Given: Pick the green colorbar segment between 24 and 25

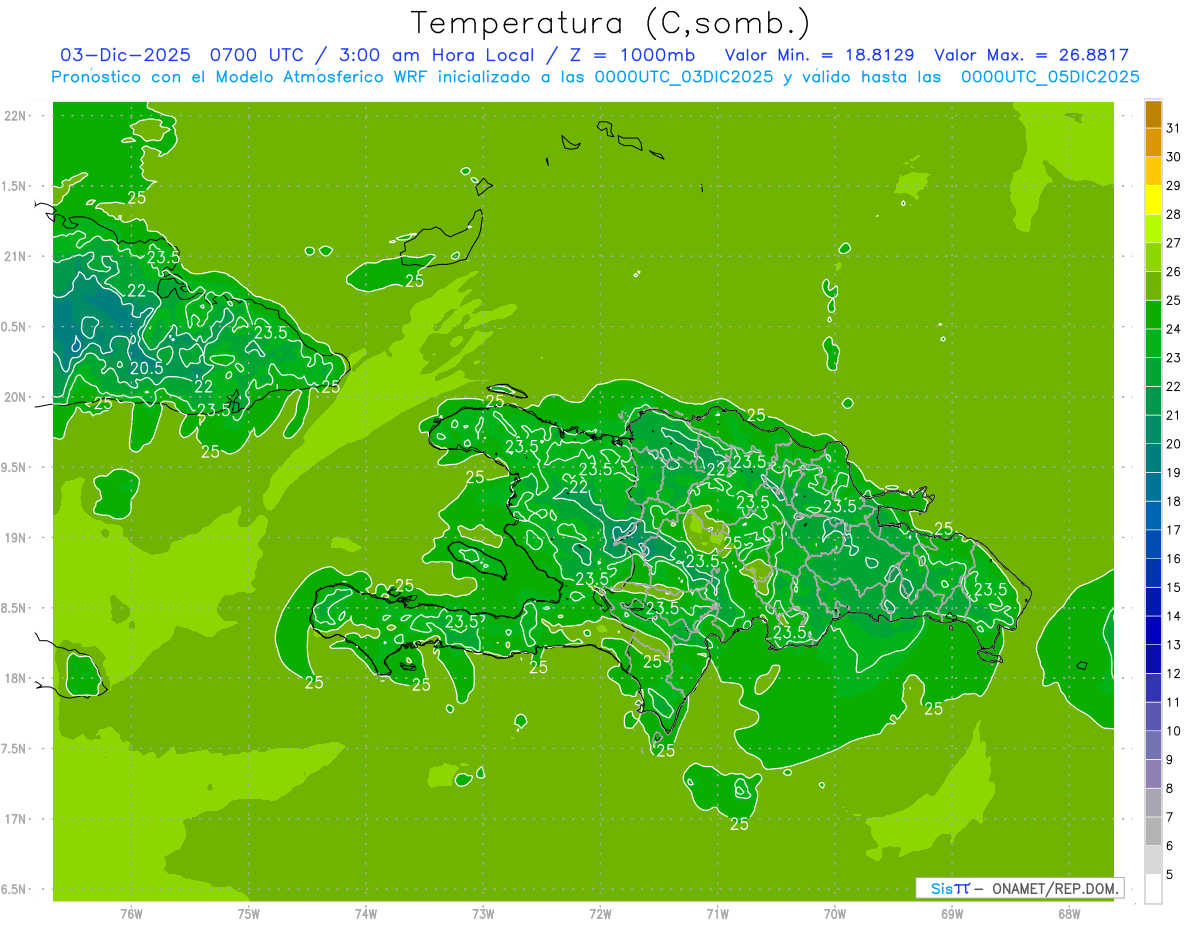Looking at the screenshot, I should coord(1153,315).
